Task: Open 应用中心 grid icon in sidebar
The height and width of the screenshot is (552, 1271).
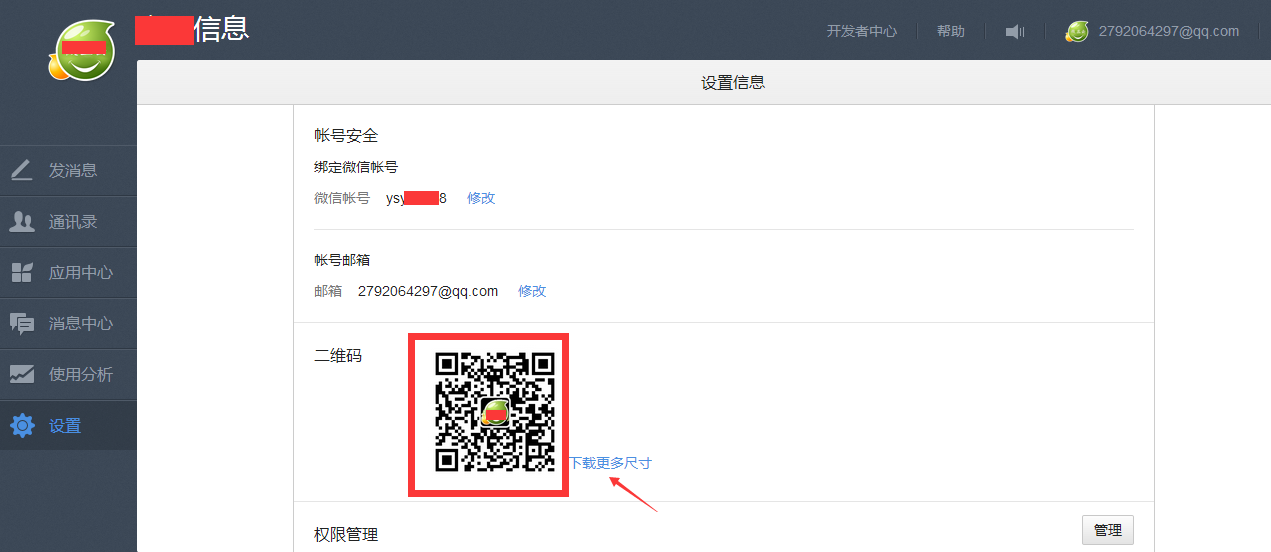Action: (x=22, y=273)
